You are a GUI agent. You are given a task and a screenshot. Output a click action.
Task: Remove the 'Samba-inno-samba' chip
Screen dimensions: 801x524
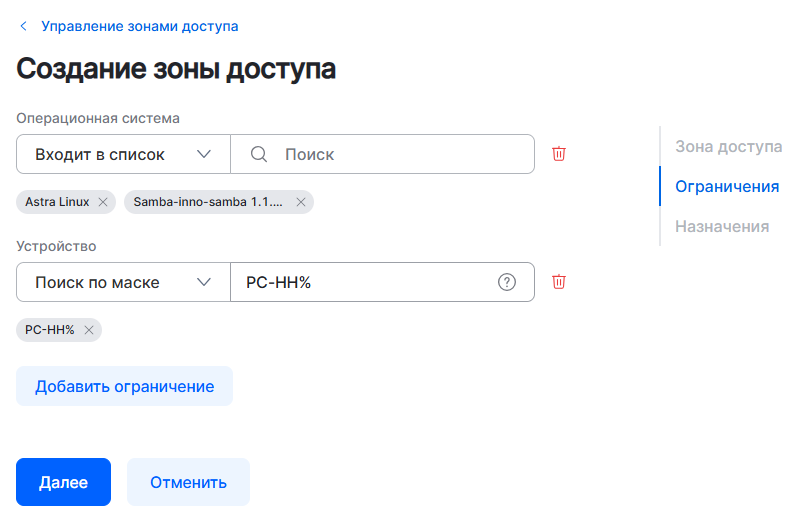[x=300, y=202]
